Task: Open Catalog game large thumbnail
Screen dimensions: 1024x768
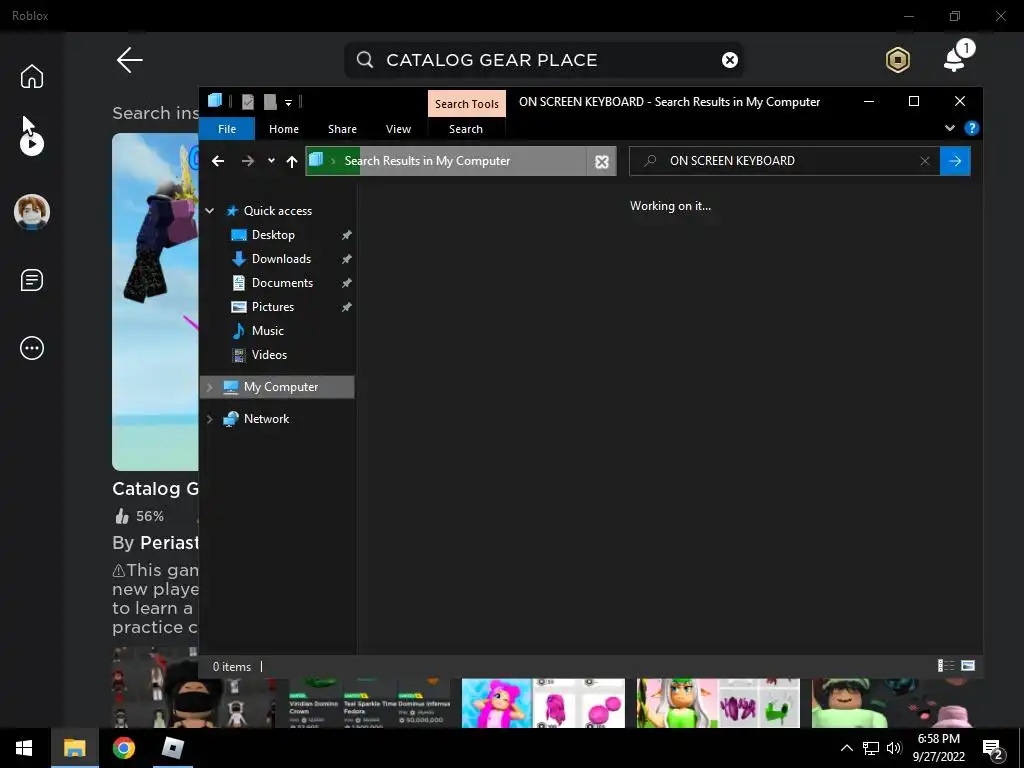Action: (x=155, y=302)
